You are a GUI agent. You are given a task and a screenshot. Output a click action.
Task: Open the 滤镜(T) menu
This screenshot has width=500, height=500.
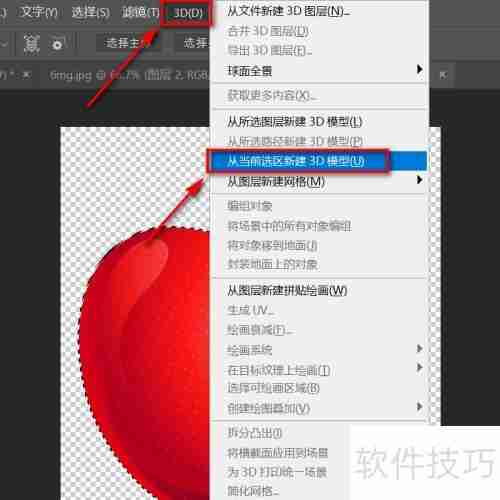point(140,13)
